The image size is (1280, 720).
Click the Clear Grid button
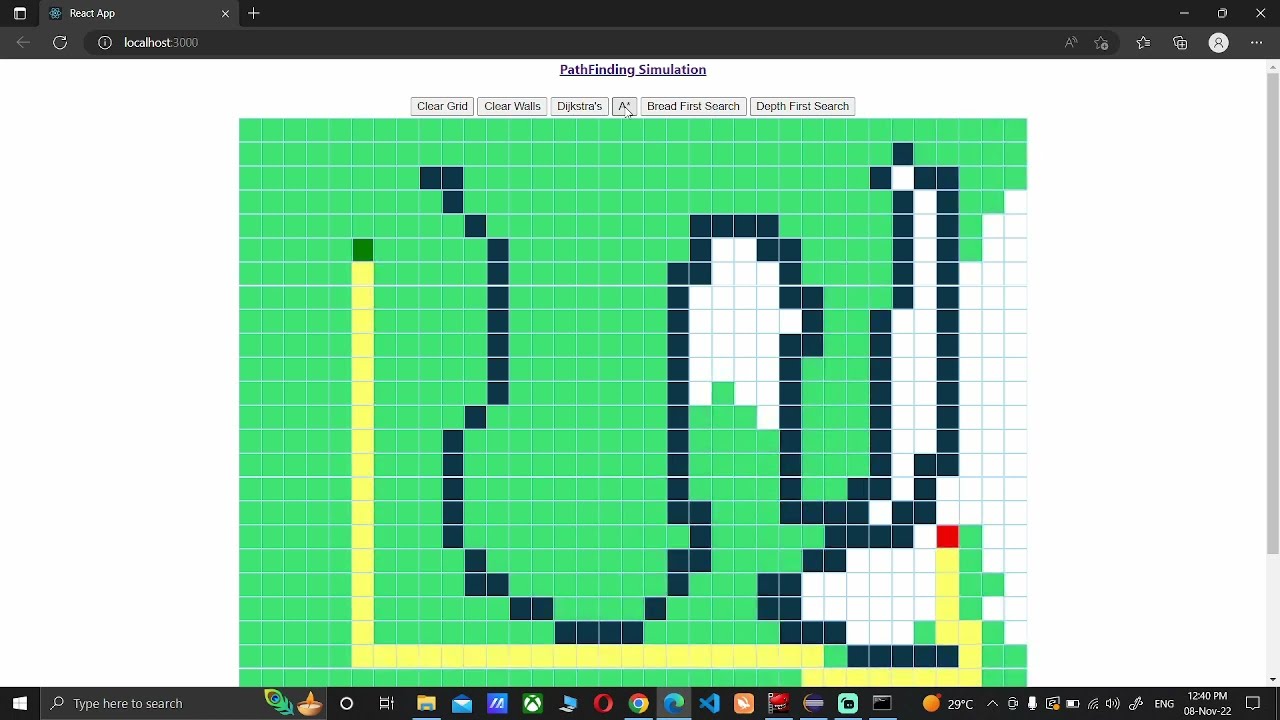(x=442, y=106)
